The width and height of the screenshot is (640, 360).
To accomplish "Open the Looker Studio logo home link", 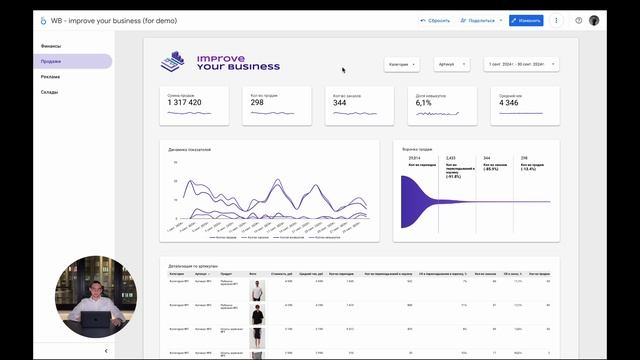I will click(x=43, y=21).
